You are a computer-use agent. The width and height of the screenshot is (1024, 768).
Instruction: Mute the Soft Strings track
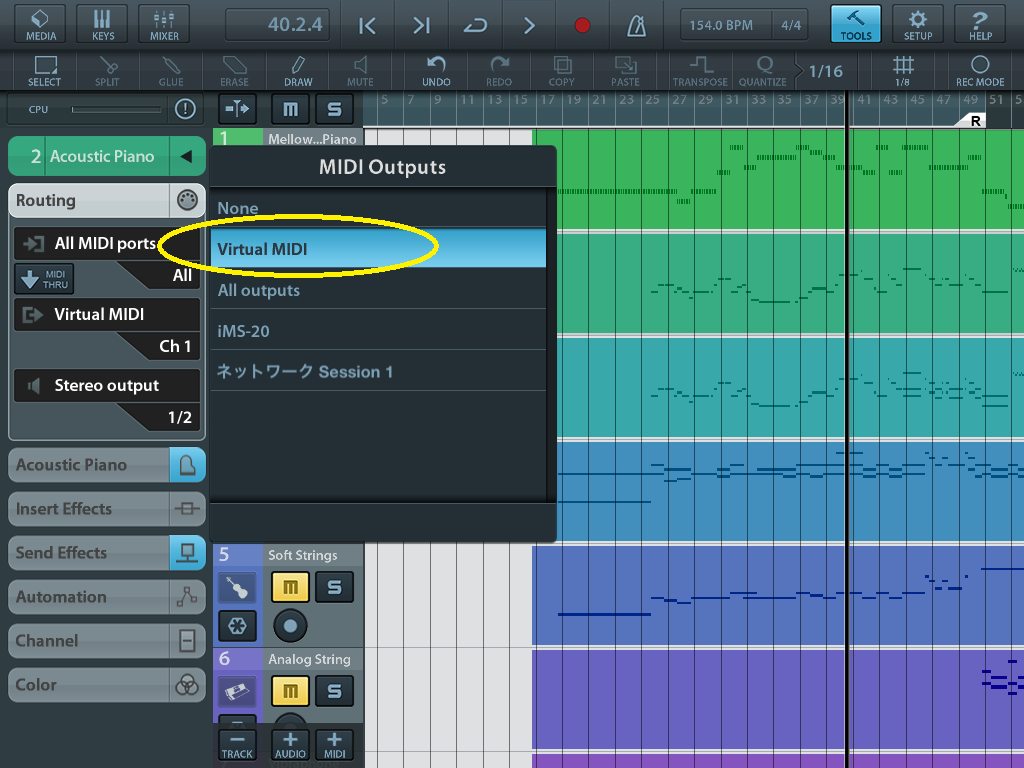[x=290, y=586]
